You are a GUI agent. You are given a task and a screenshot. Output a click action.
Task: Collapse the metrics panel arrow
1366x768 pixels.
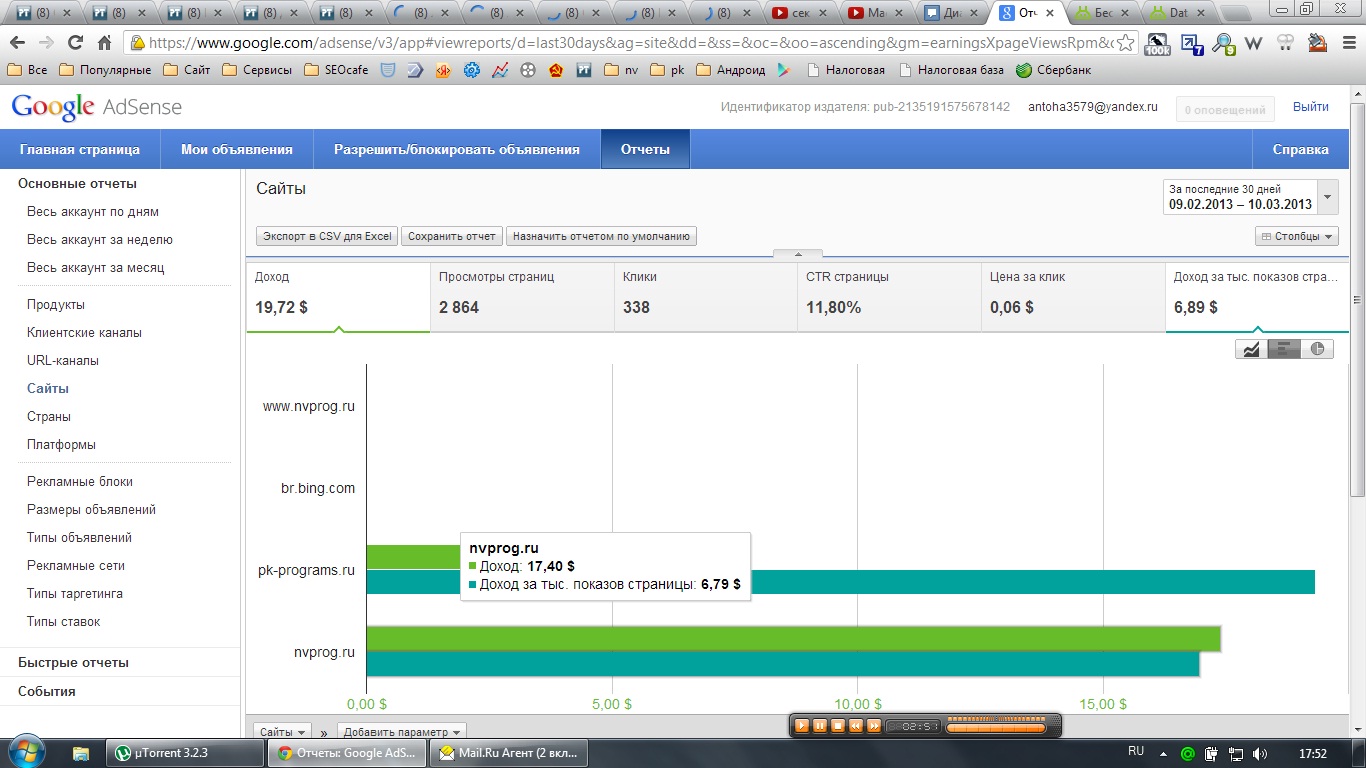(x=797, y=255)
